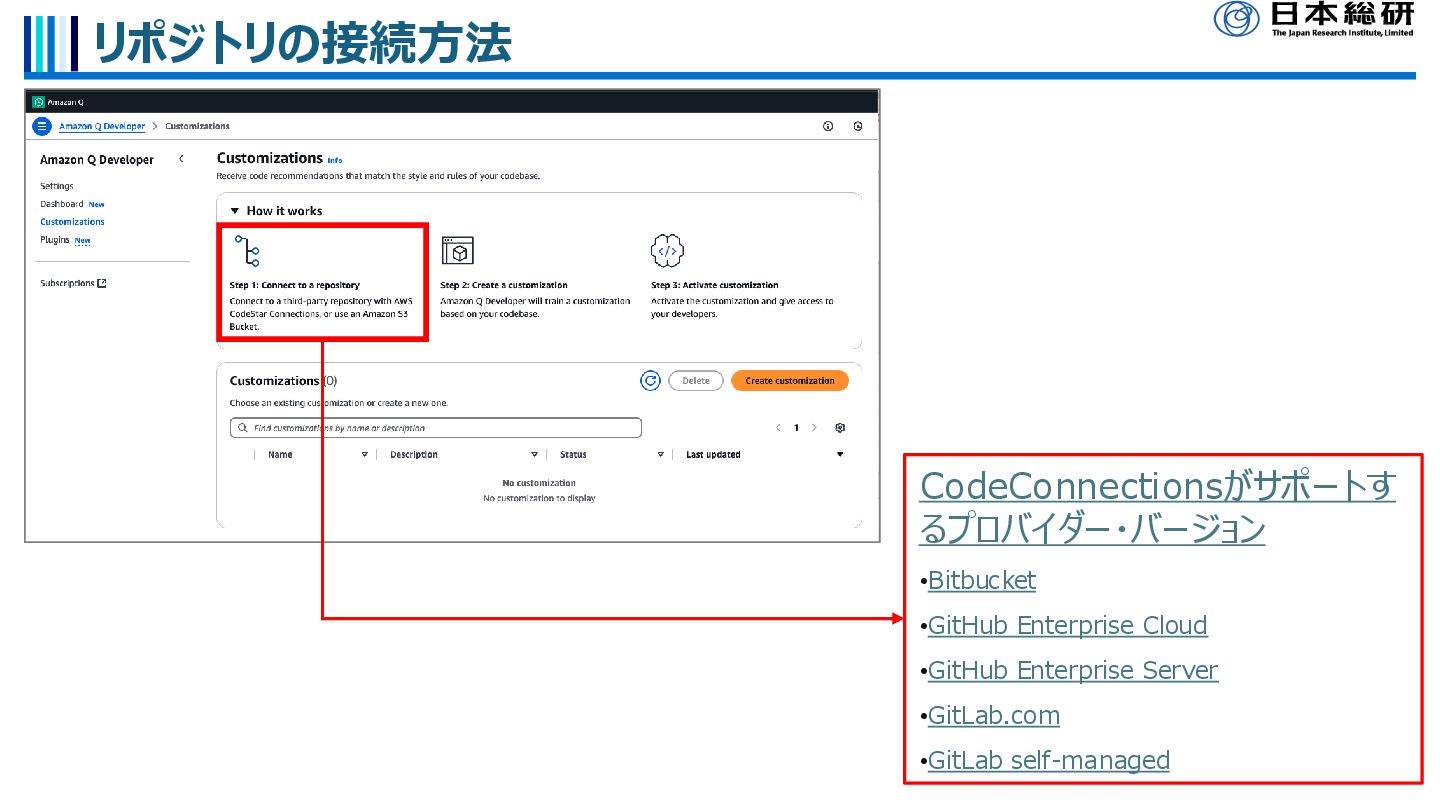Open the hamburger navigation menu icon
The image size is (1440, 810).
[41, 126]
